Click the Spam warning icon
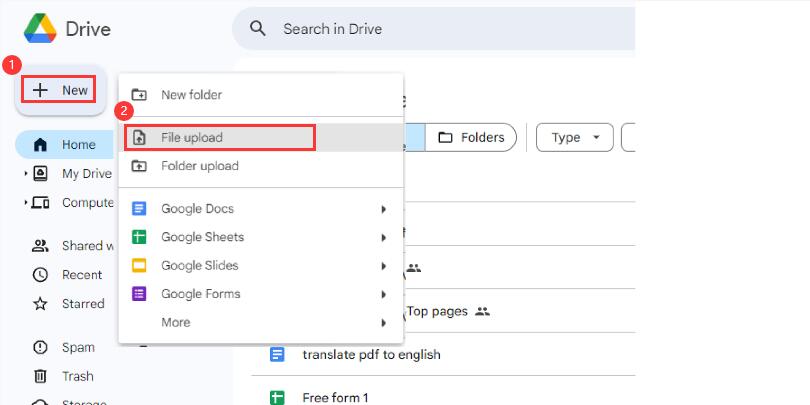This screenshot has width=810, height=405. 40,348
